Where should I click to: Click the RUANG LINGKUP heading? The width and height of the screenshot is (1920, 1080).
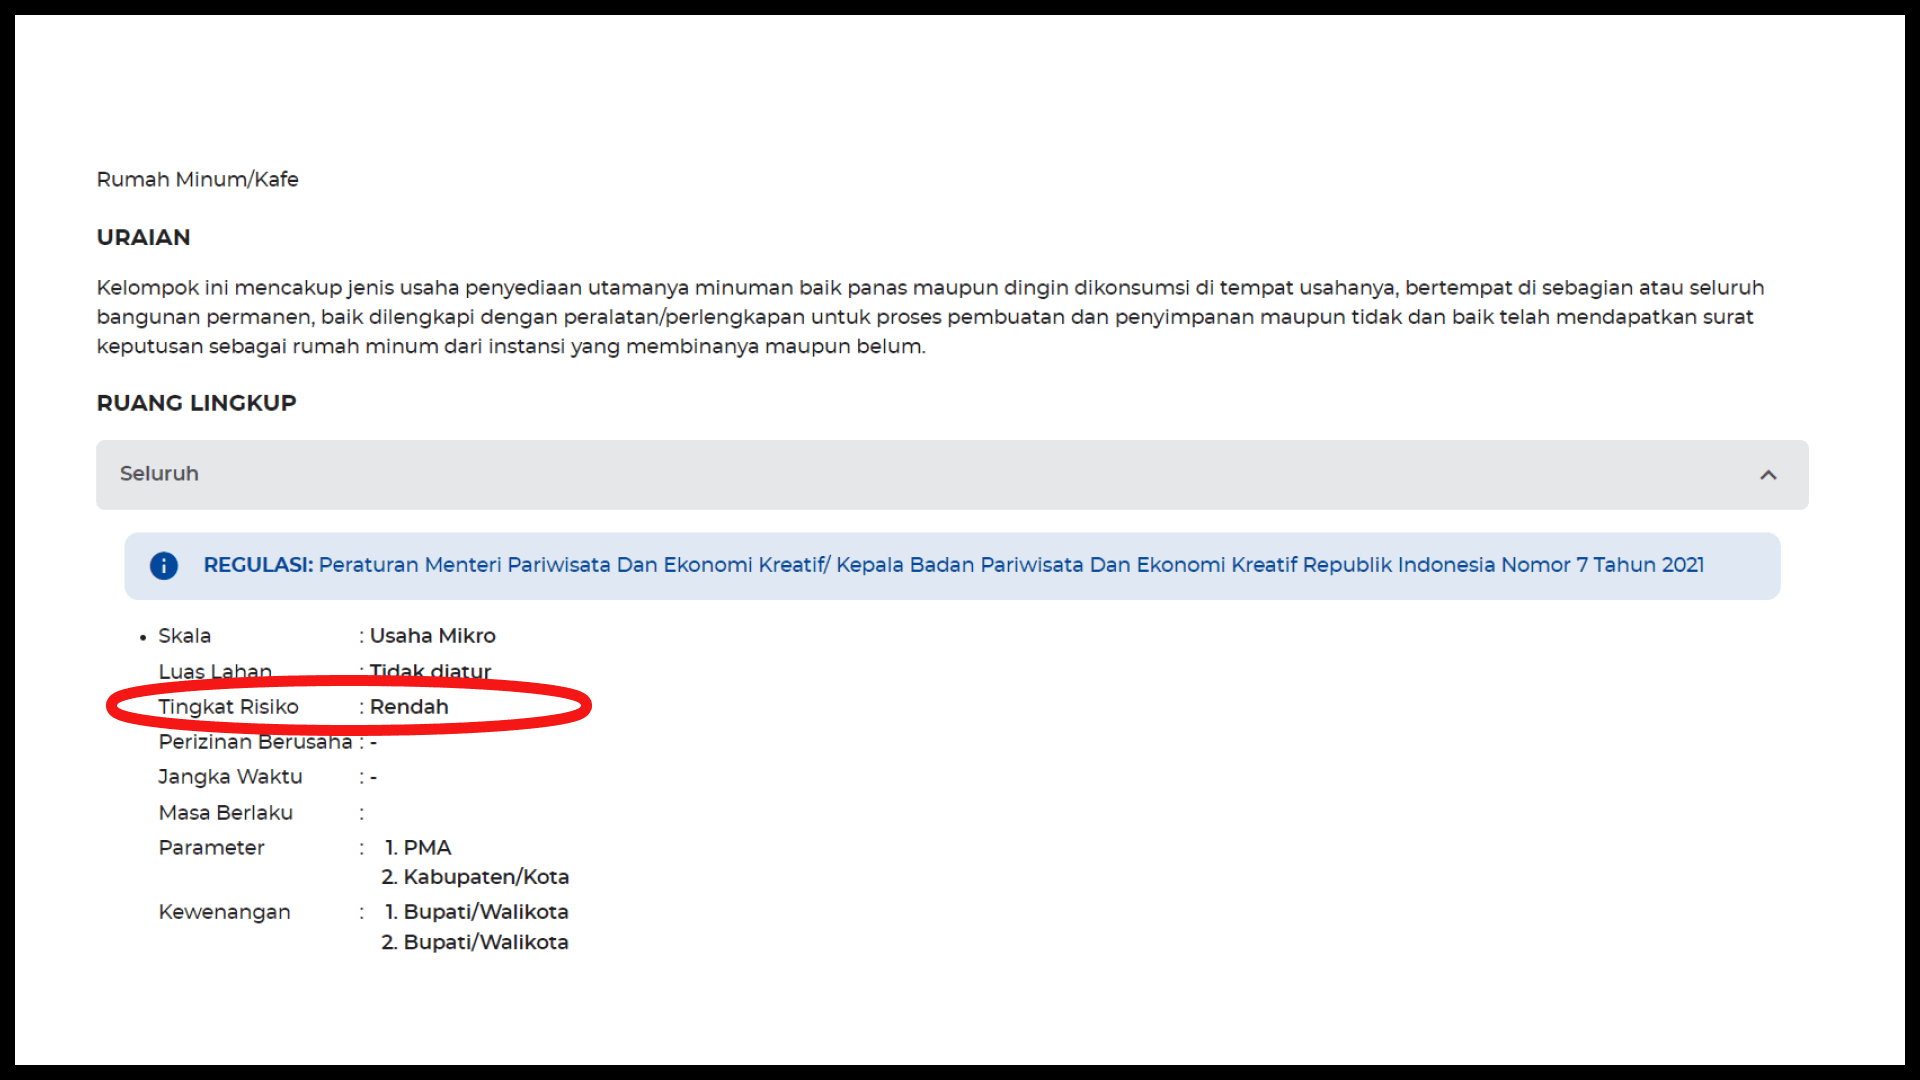coord(196,403)
